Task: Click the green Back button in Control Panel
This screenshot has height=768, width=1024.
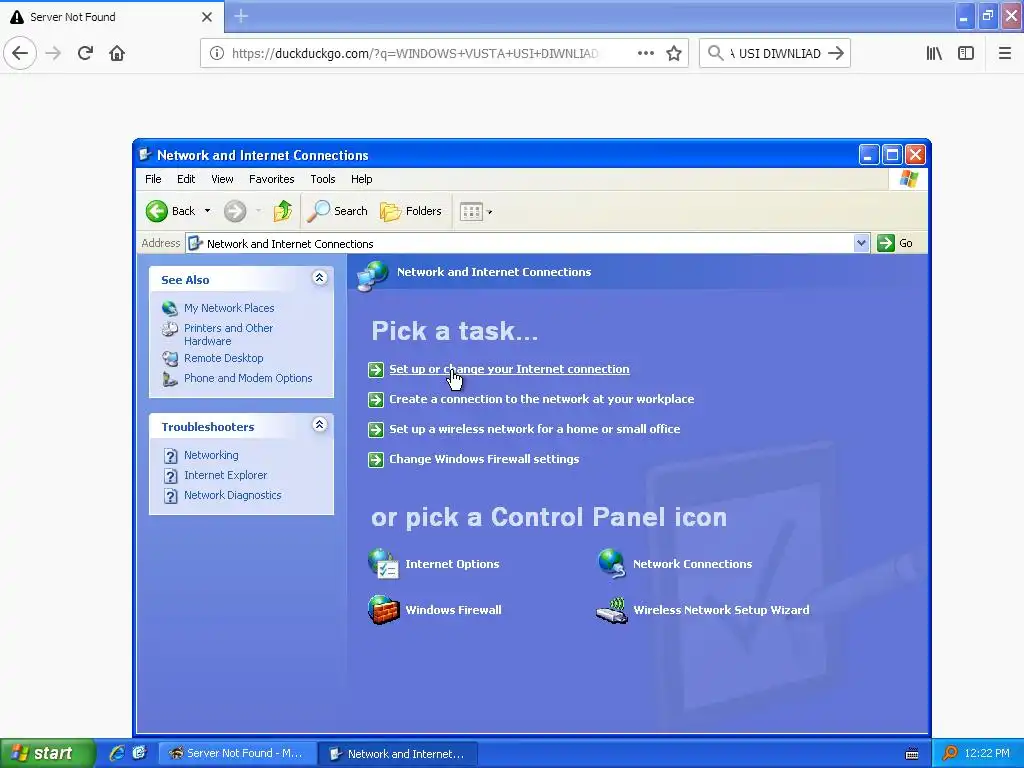Action: [x=170, y=211]
